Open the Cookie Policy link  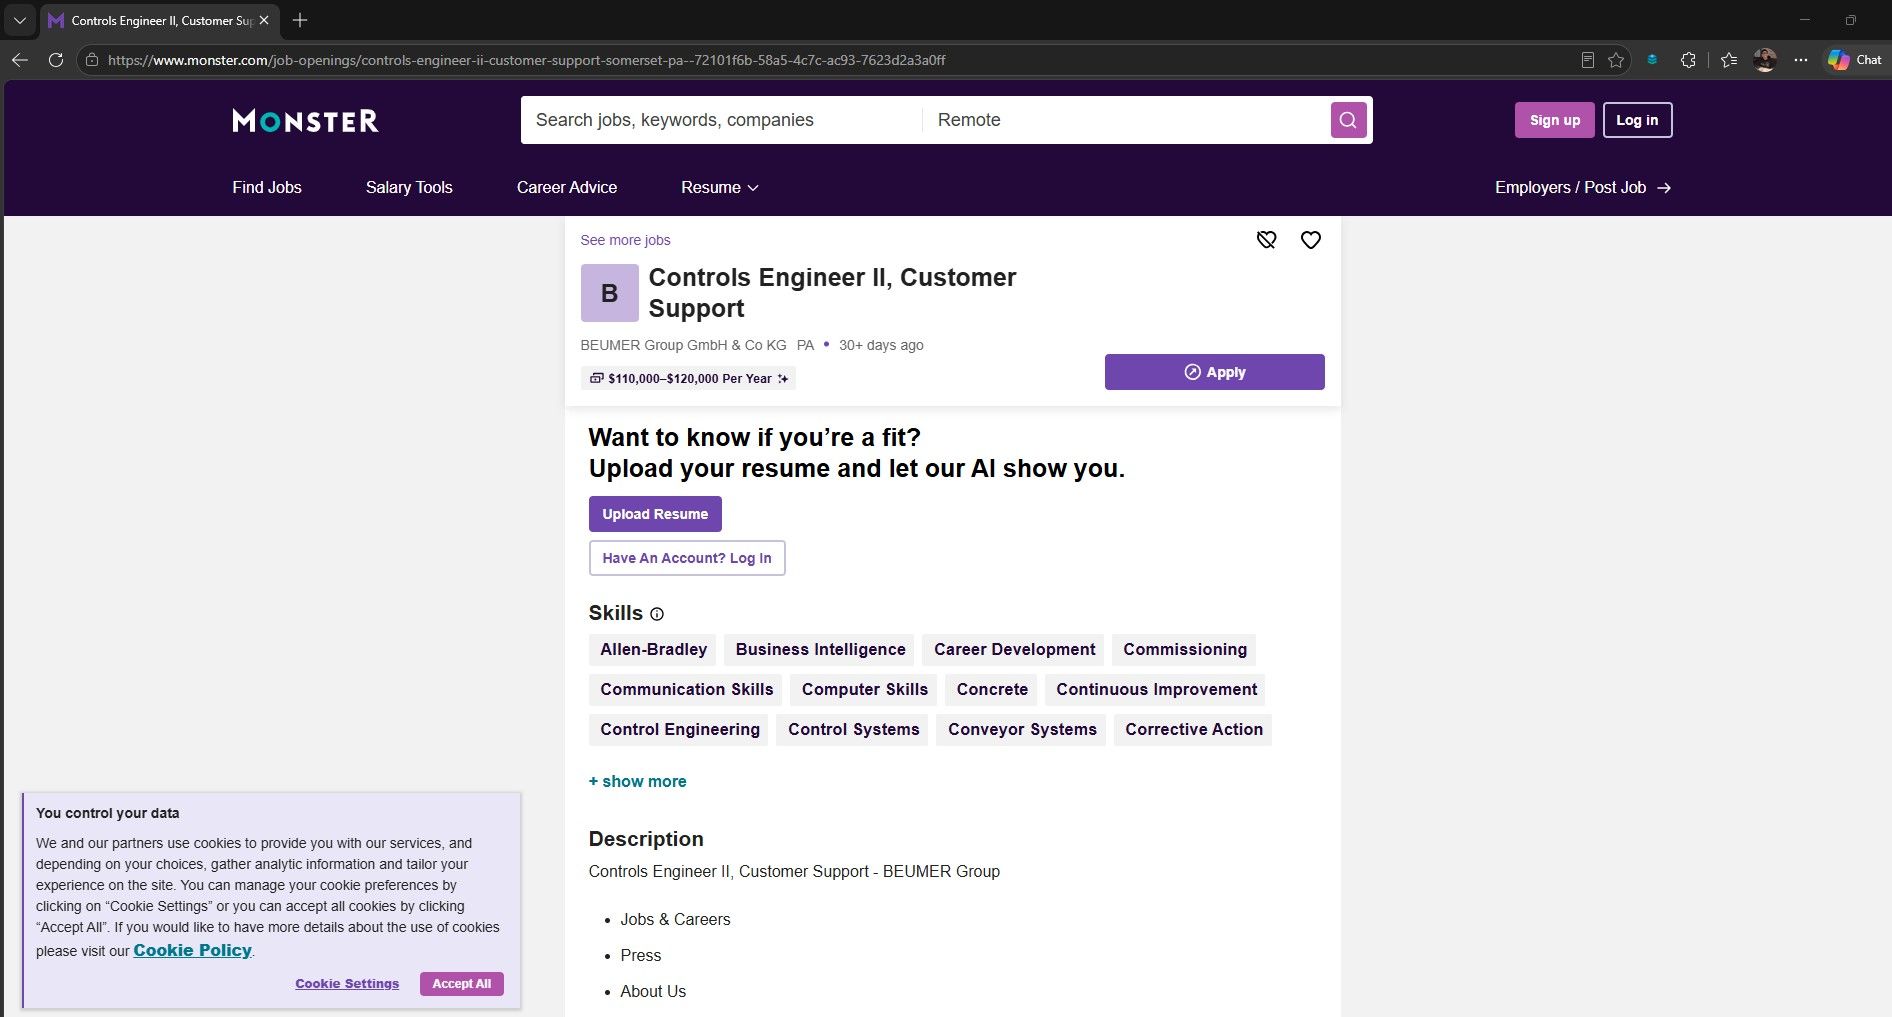(x=192, y=950)
